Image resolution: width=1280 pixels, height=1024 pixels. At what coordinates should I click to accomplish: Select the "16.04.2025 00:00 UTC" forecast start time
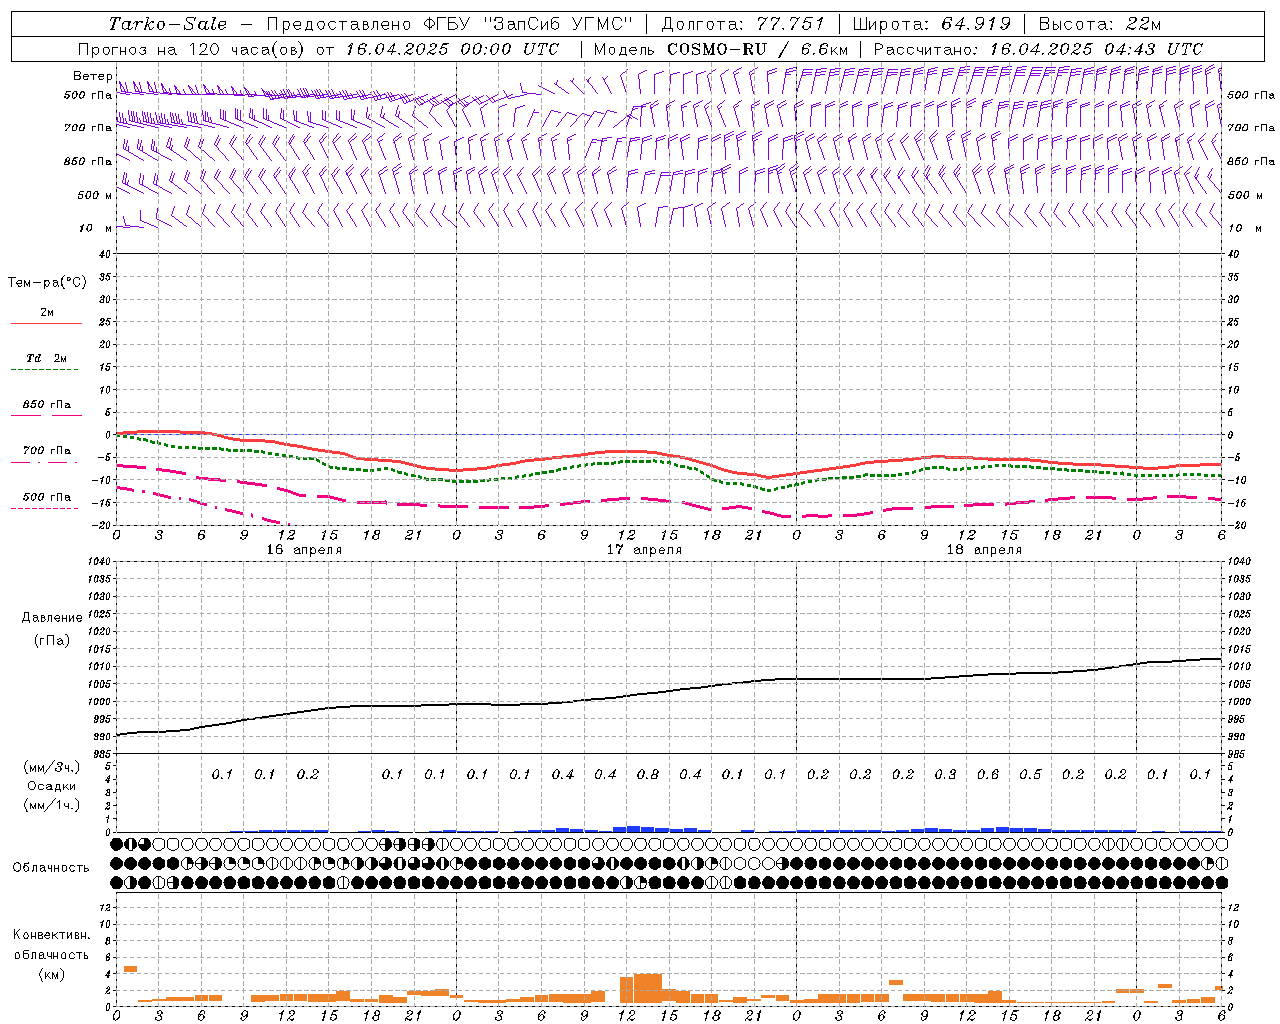(452, 49)
